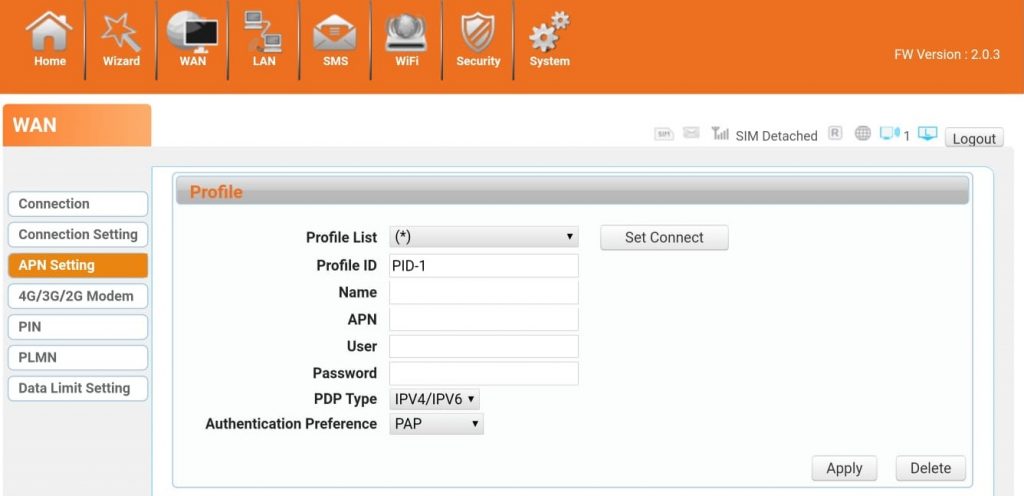Click the APN input field

[483, 319]
